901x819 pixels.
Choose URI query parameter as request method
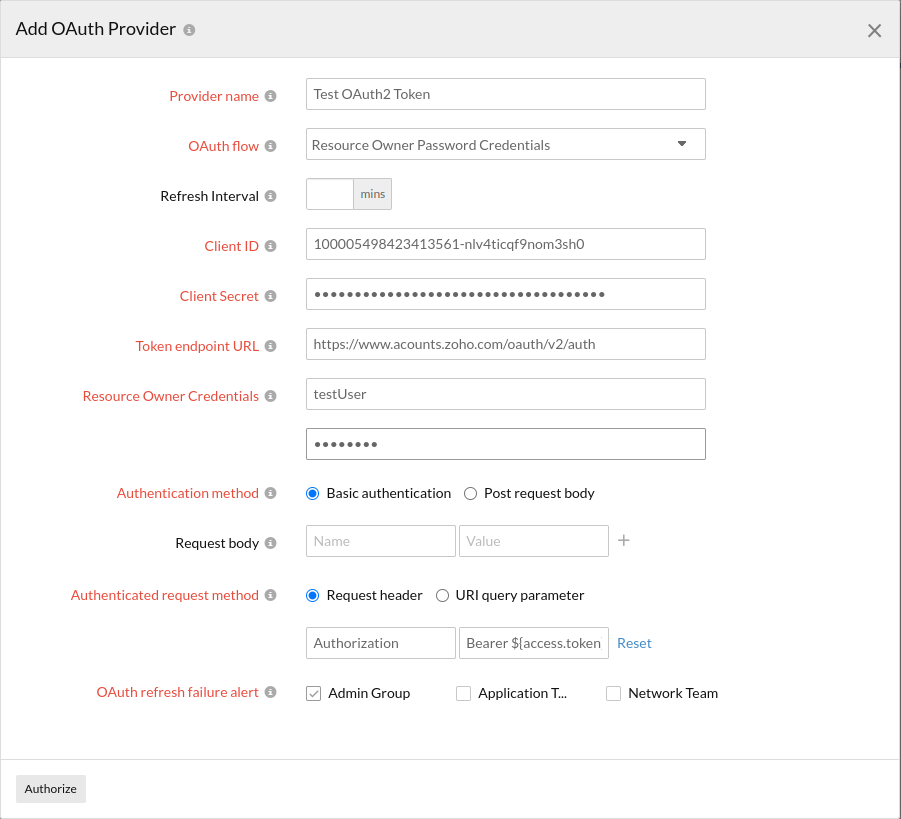point(442,595)
